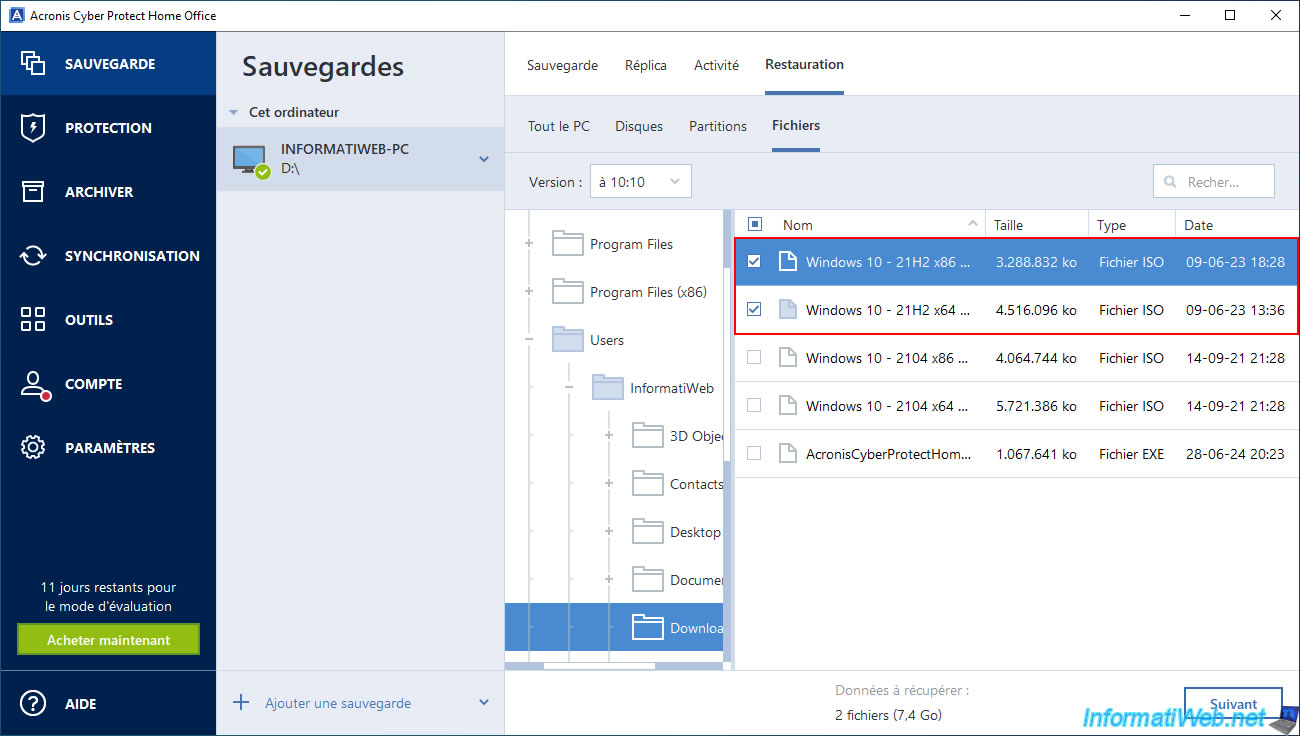Screen dimensions: 1300x736
Task: Click the folder tree horizontal scrollbar
Action: tap(599, 665)
